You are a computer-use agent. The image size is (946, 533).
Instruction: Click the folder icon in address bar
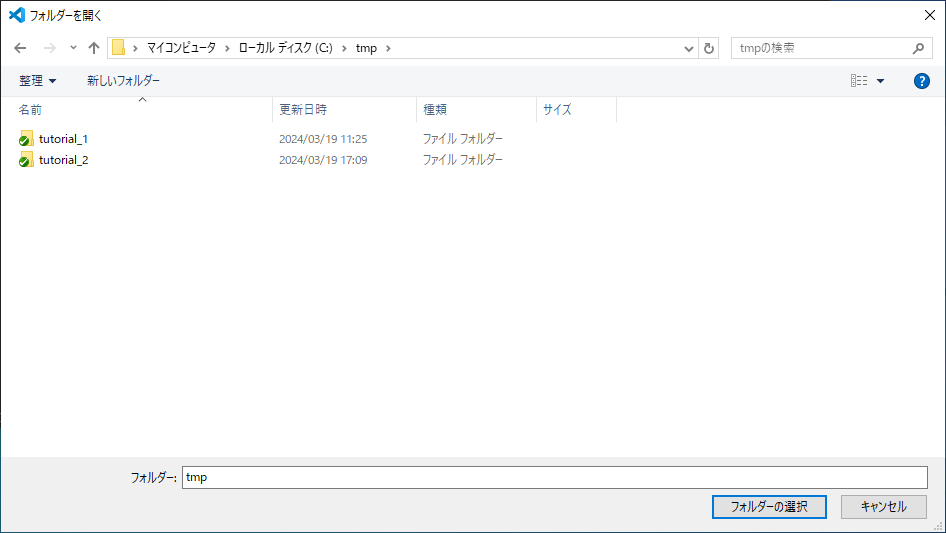(x=119, y=48)
